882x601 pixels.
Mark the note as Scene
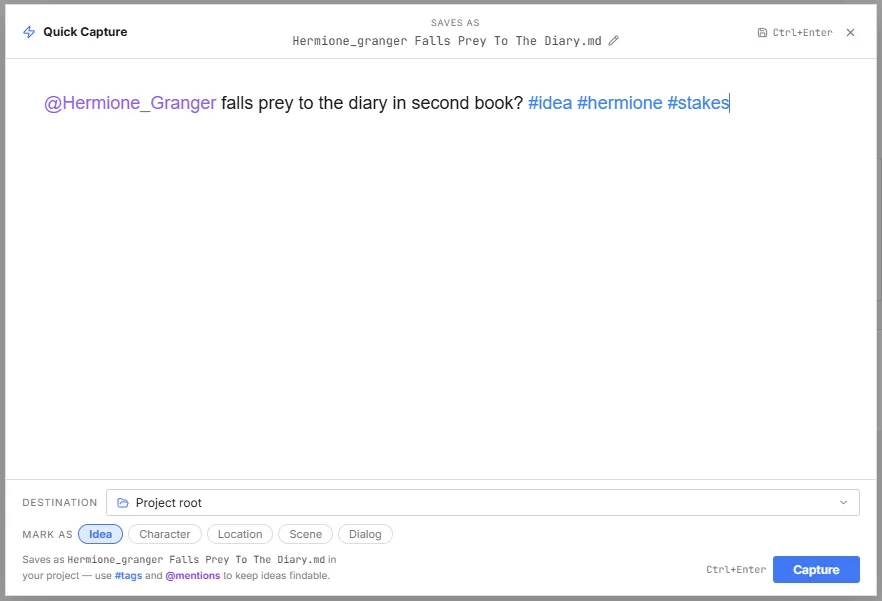click(305, 534)
